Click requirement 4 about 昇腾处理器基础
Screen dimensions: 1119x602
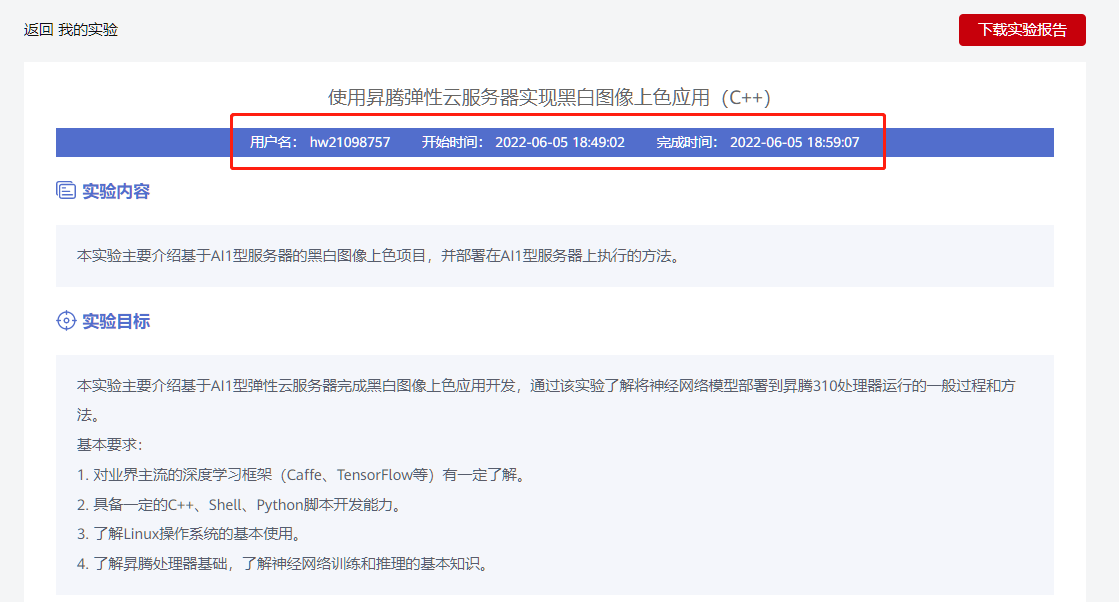(284, 563)
